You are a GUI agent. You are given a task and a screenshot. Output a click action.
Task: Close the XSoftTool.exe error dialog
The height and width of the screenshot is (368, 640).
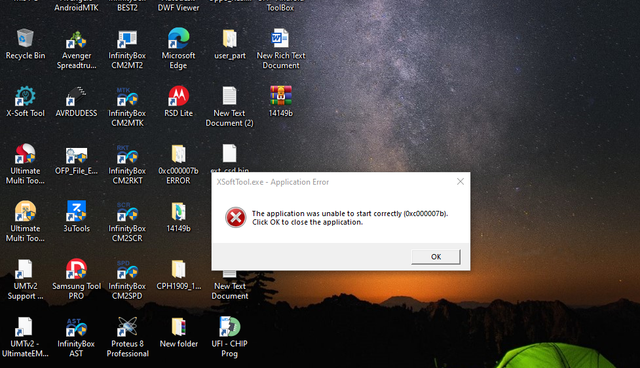pyautogui.click(x=460, y=182)
